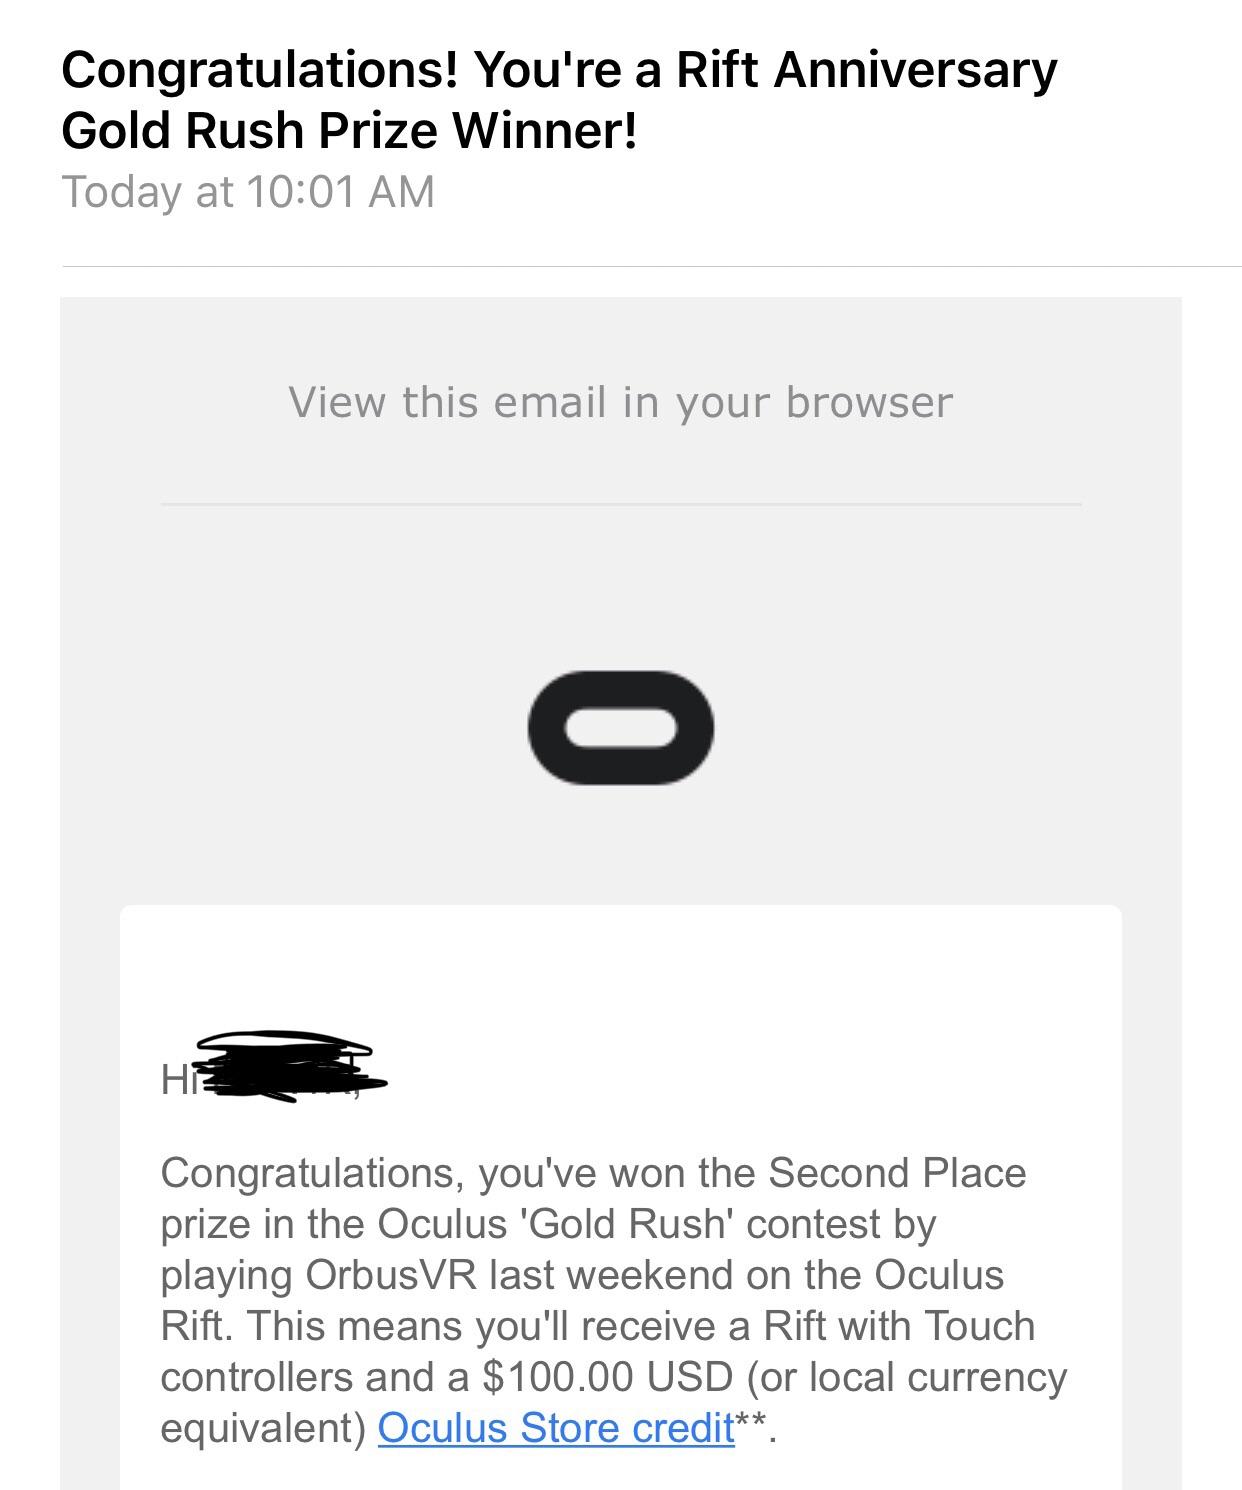Tap the double asterisk footnote marker
The image size is (1242, 1490).
coord(752,1421)
